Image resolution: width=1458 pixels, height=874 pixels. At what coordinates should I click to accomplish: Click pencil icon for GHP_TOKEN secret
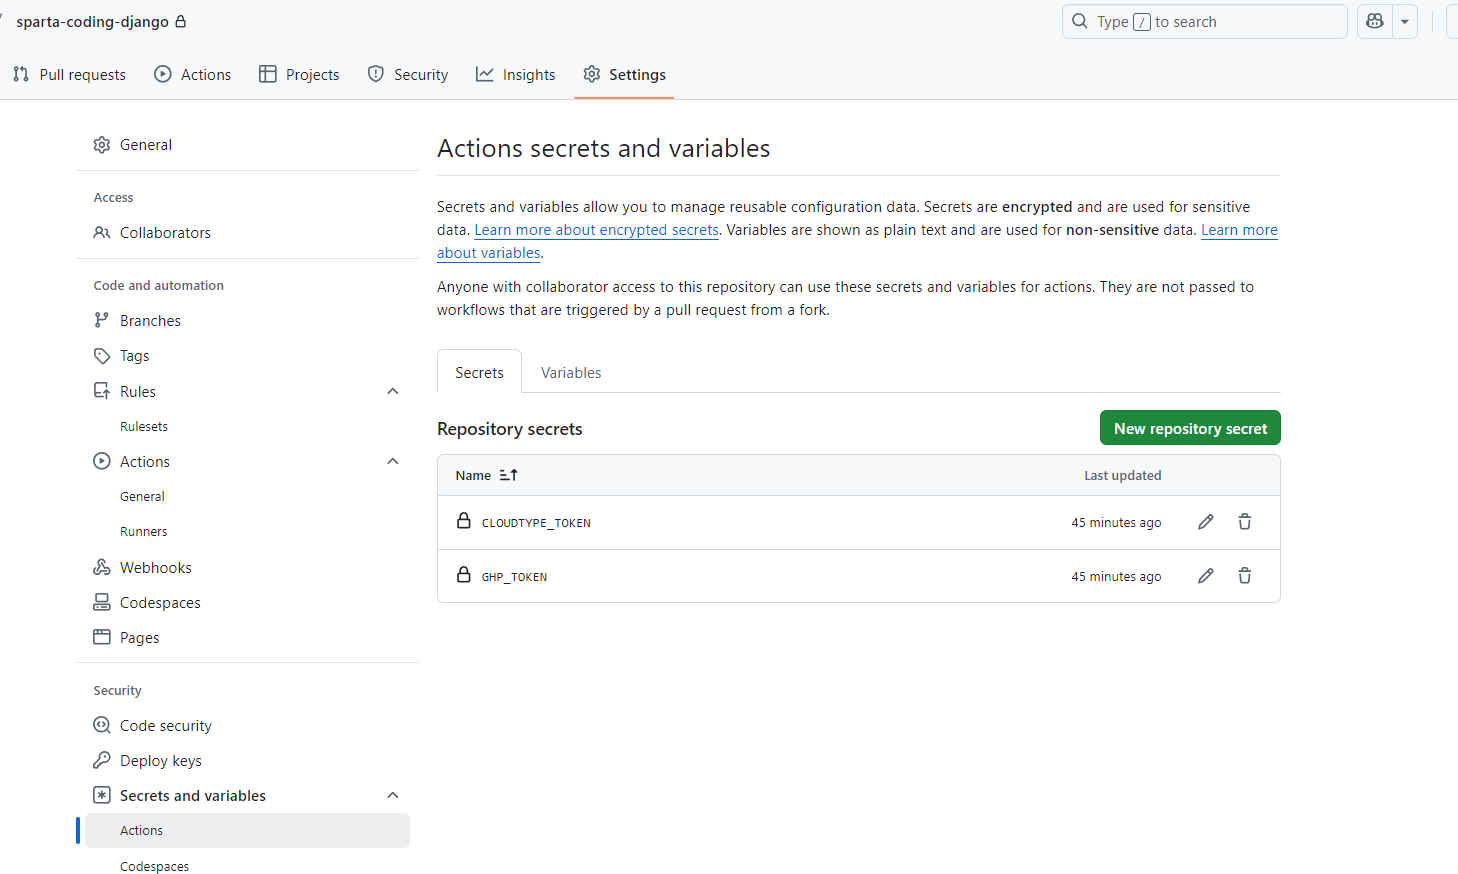point(1206,576)
